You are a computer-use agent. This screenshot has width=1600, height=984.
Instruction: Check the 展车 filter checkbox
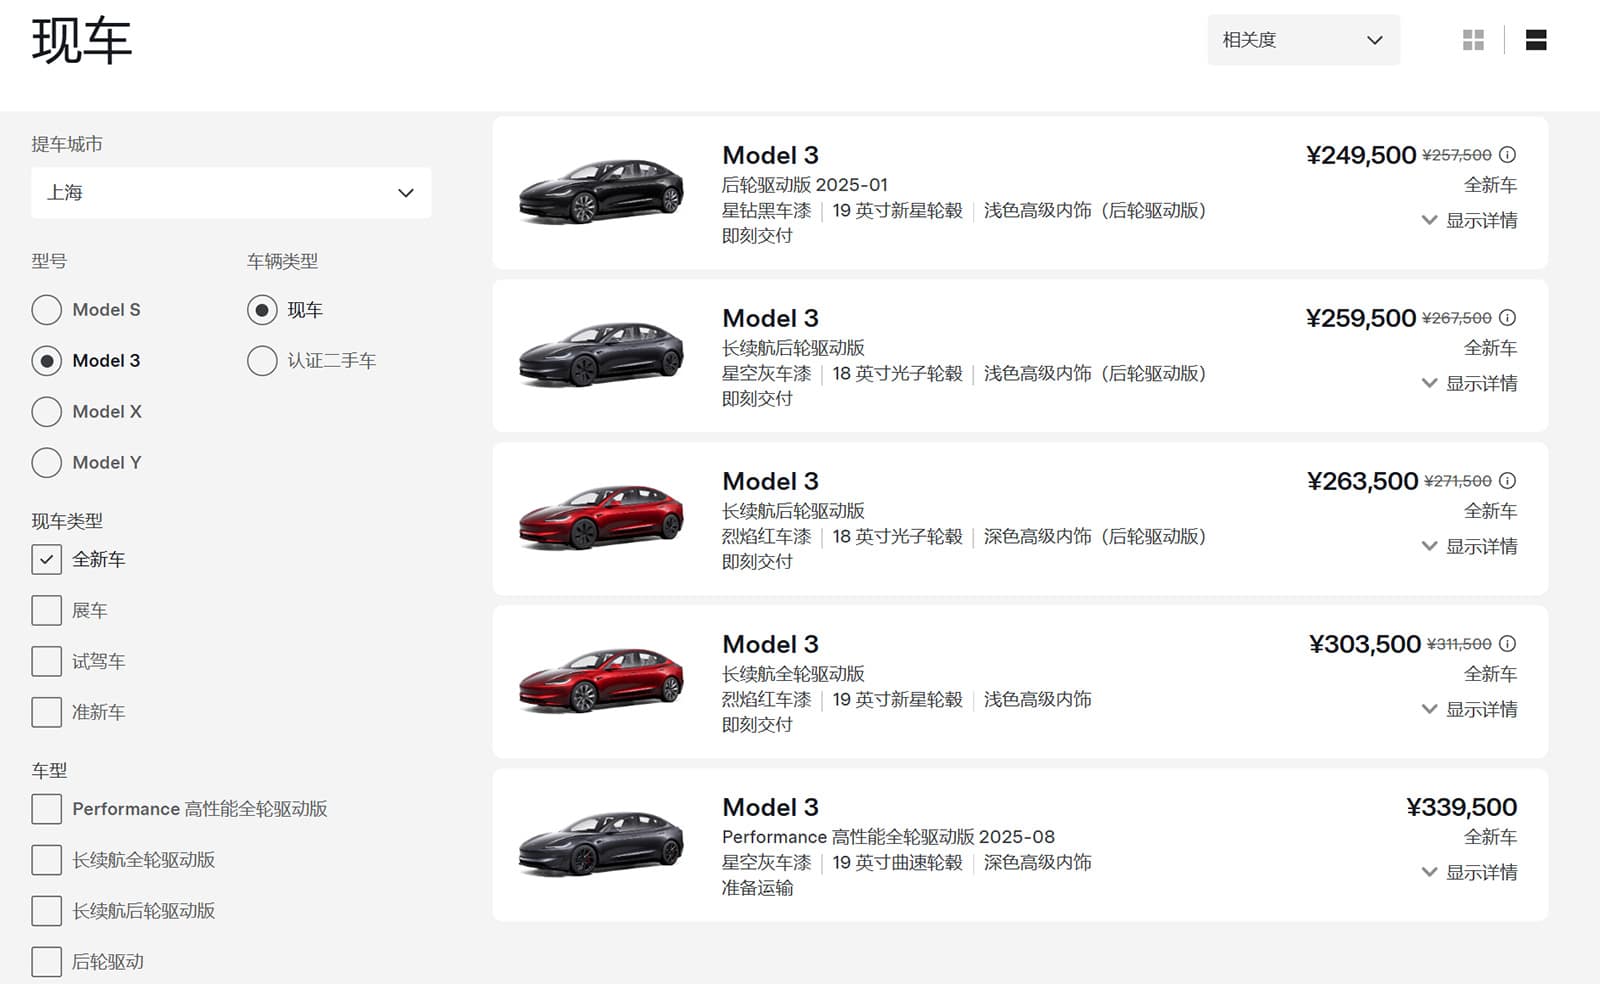click(x=46, y=609)
